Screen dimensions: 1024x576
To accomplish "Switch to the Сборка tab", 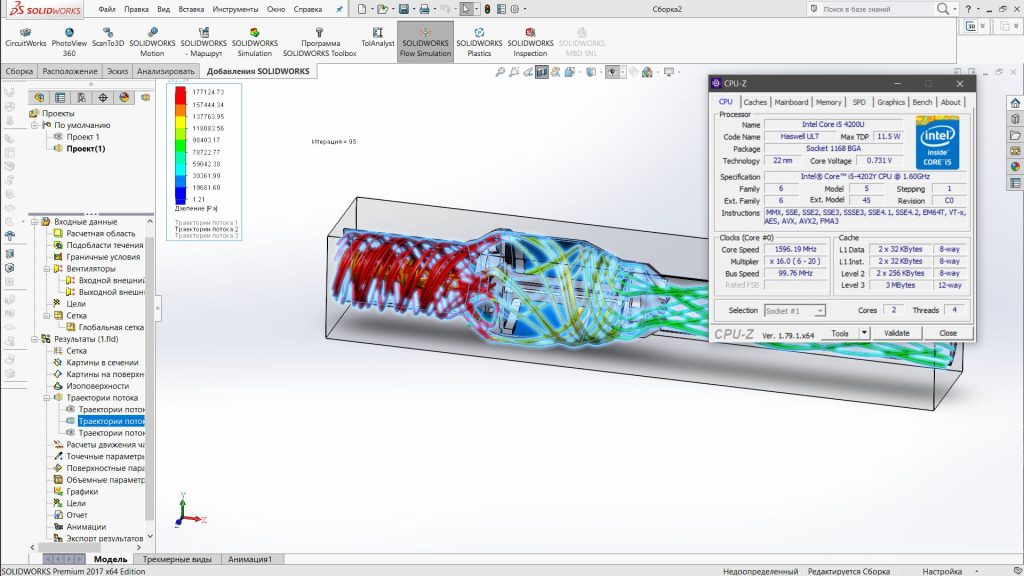I will click(x=19, y=71).
